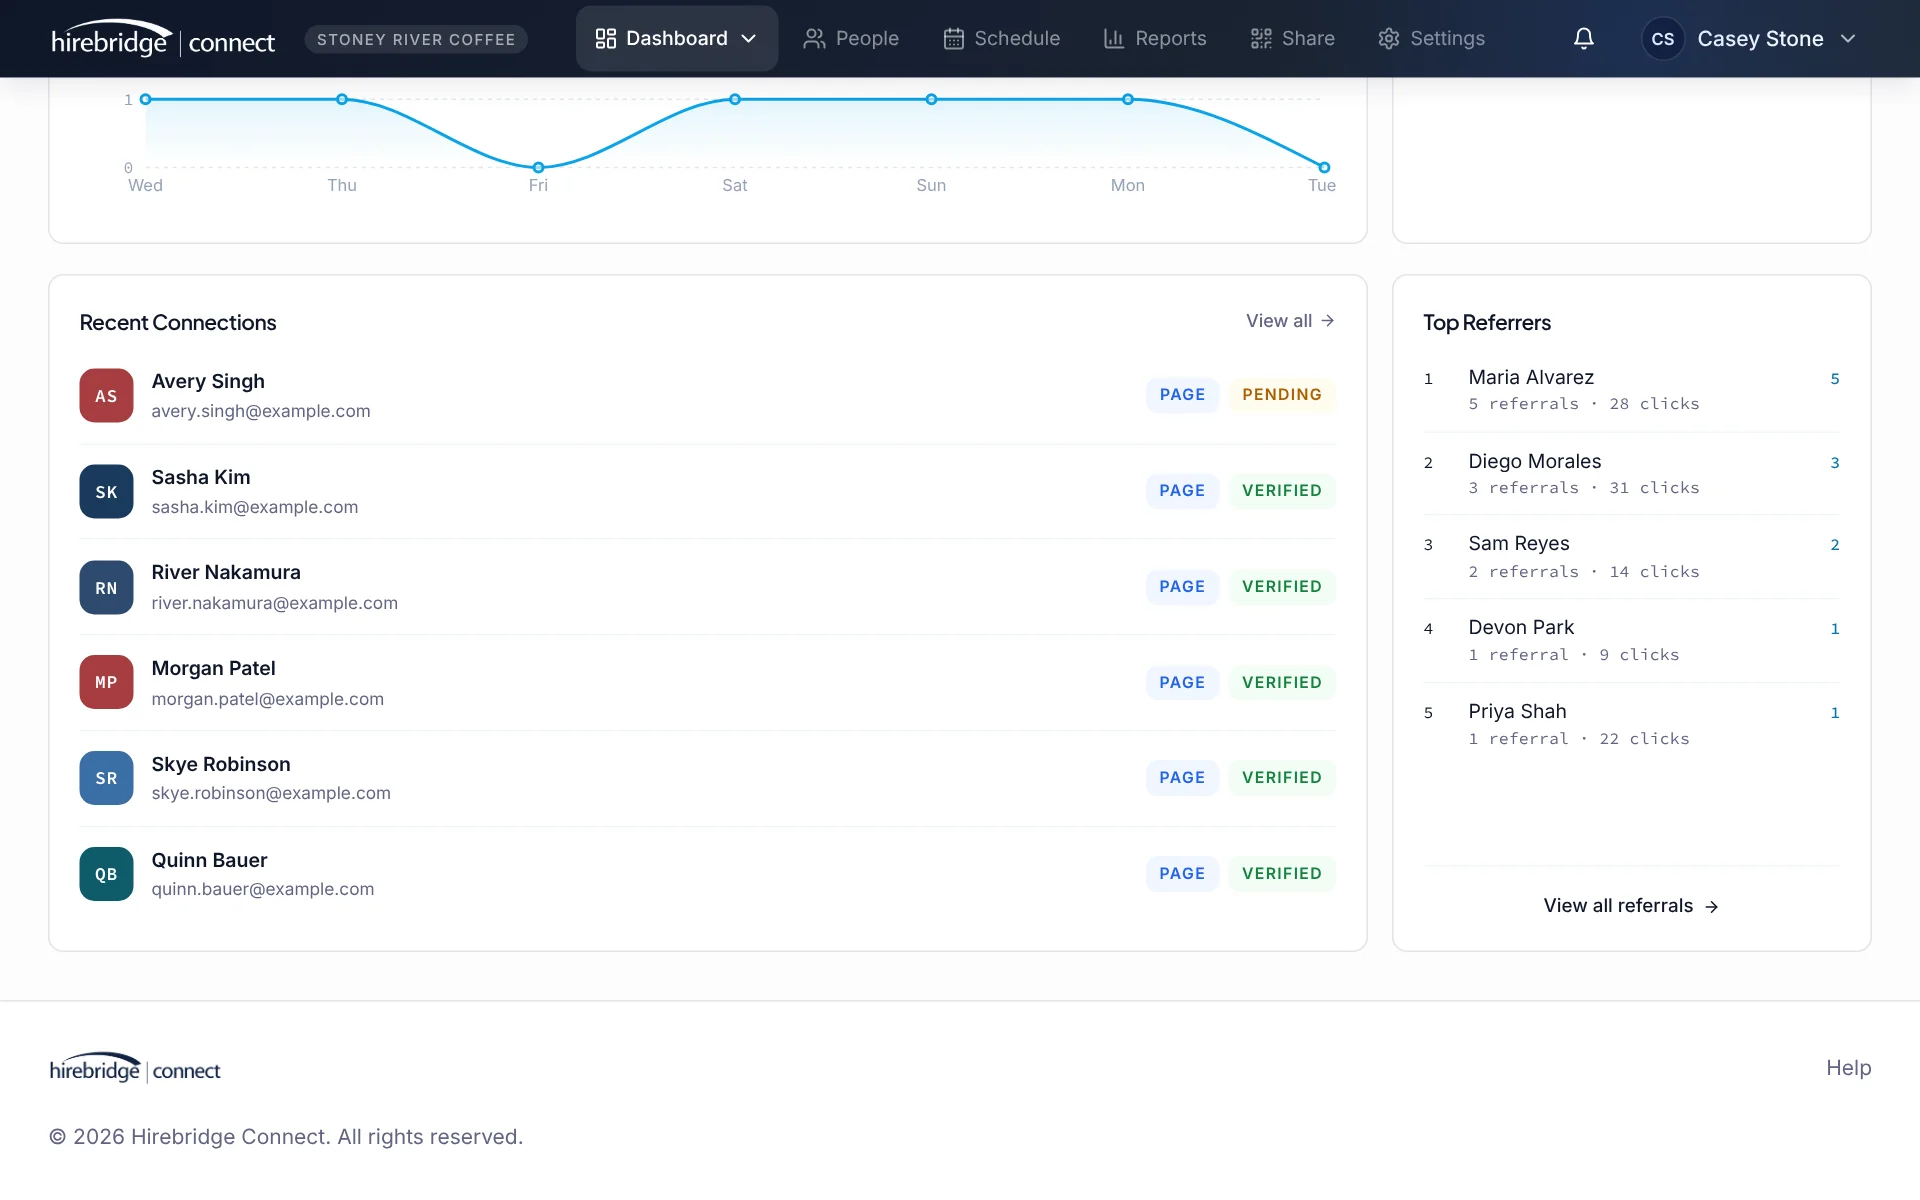Image resolution: width=1920 pixels, height=1200 pixels.
Task: Expand the Dashboard menu chevron
Action: click(749, 39)
